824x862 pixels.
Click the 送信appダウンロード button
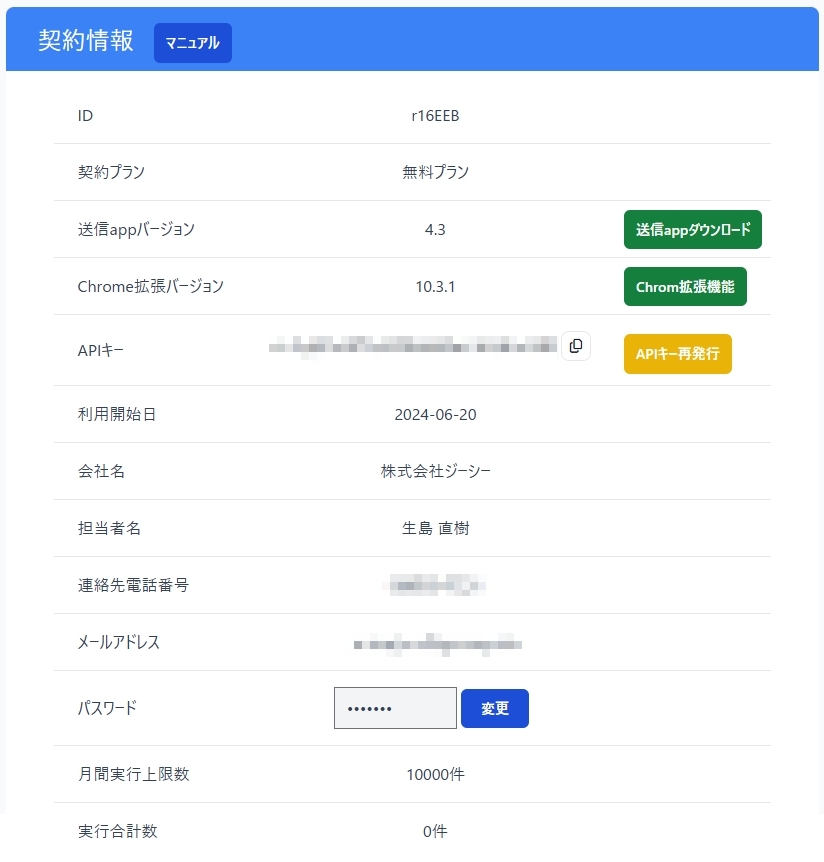(x=692, y=229)
